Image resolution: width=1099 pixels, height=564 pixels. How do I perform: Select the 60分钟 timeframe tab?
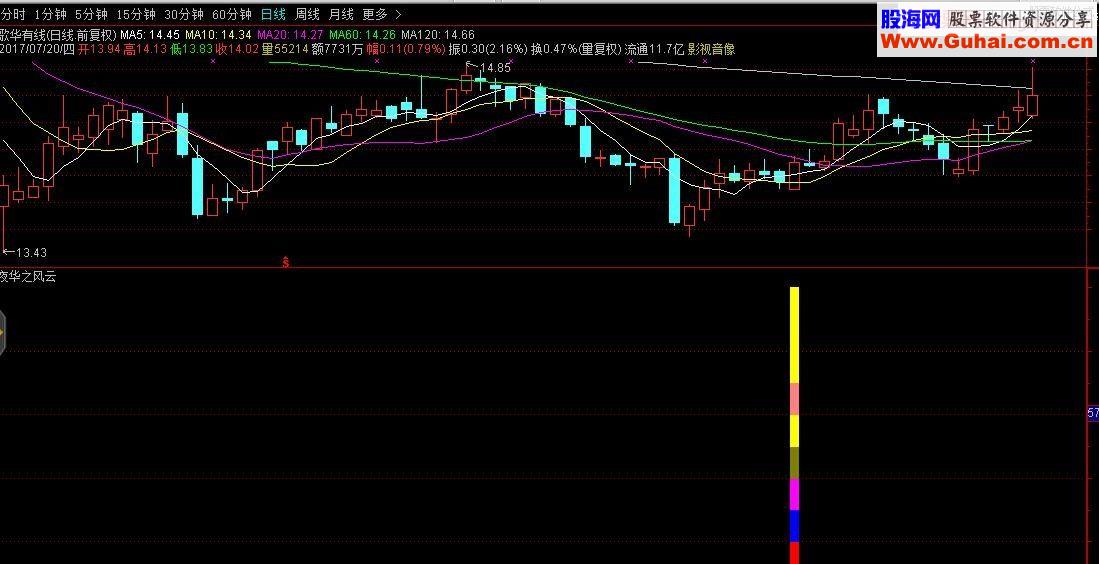click(231, 14)
